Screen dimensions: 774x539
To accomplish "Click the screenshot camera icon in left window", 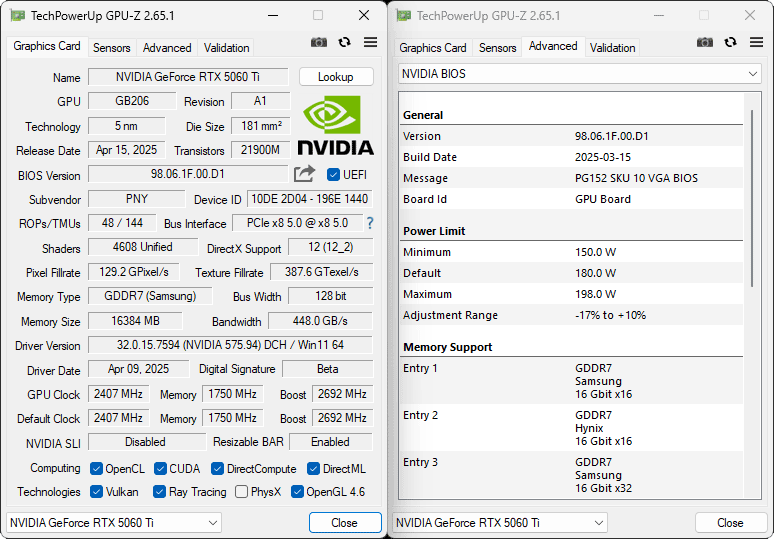I will tap(318, 42).
